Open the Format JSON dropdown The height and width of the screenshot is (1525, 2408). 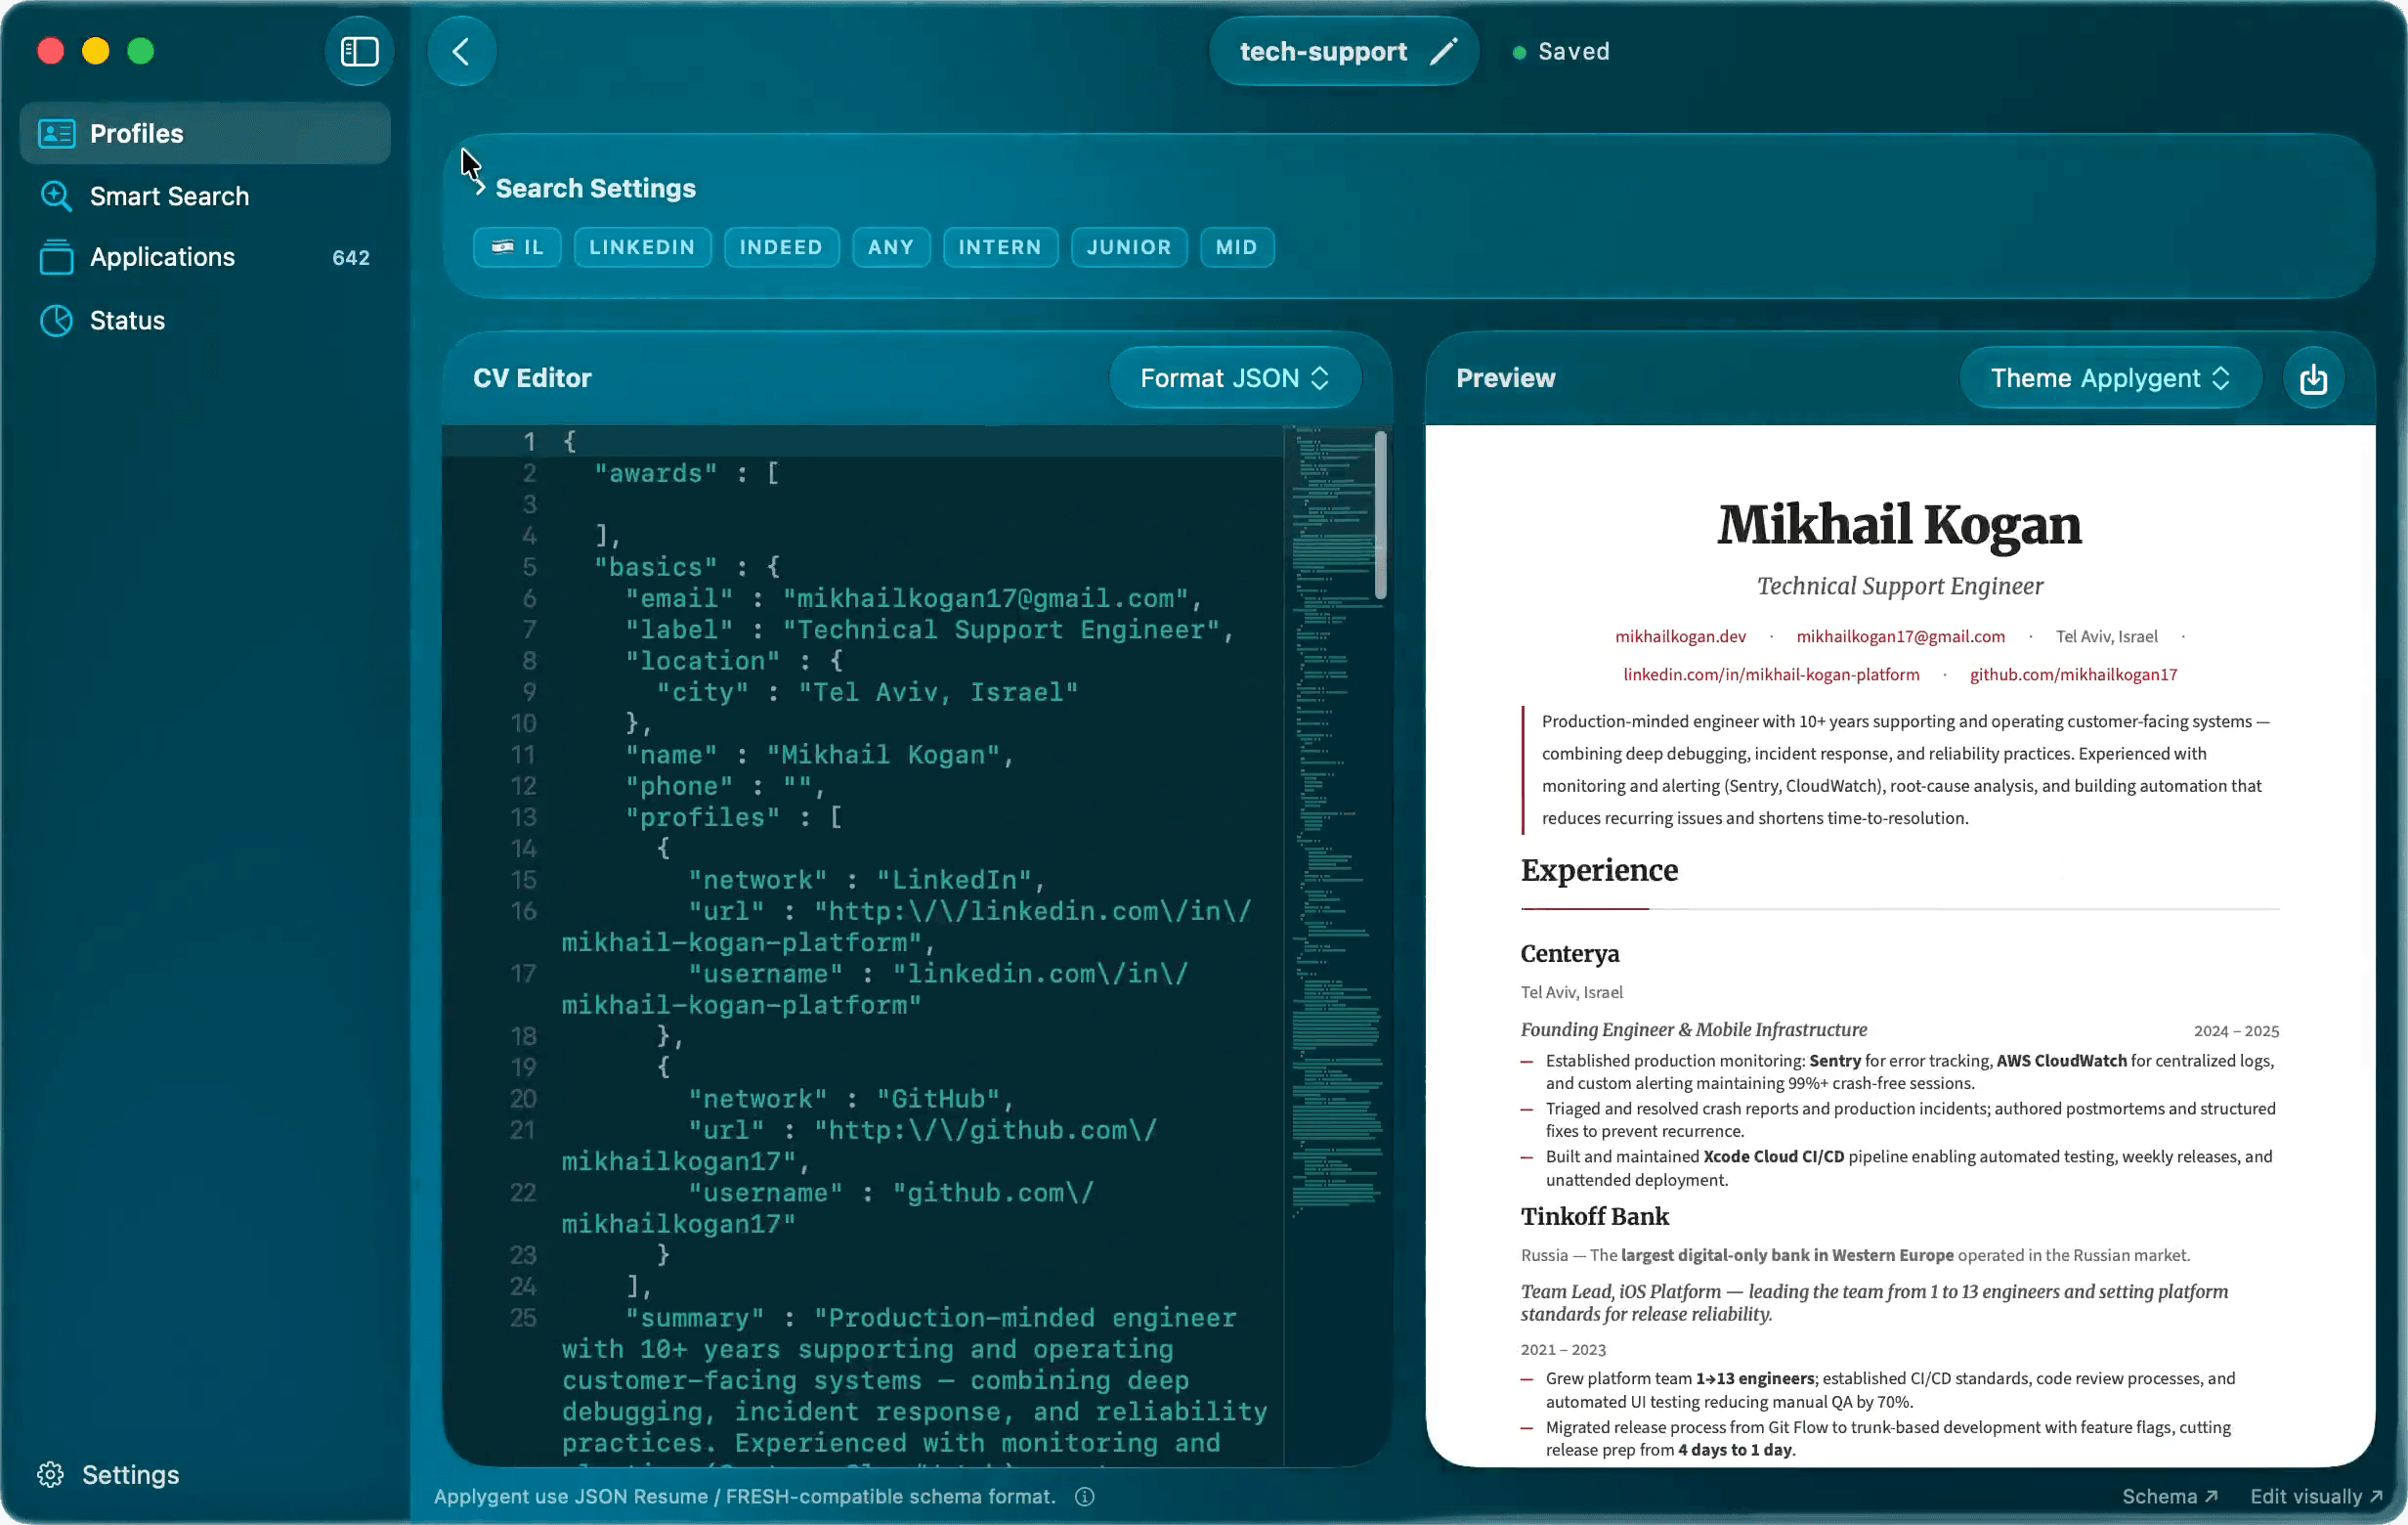coord(1235,378)
